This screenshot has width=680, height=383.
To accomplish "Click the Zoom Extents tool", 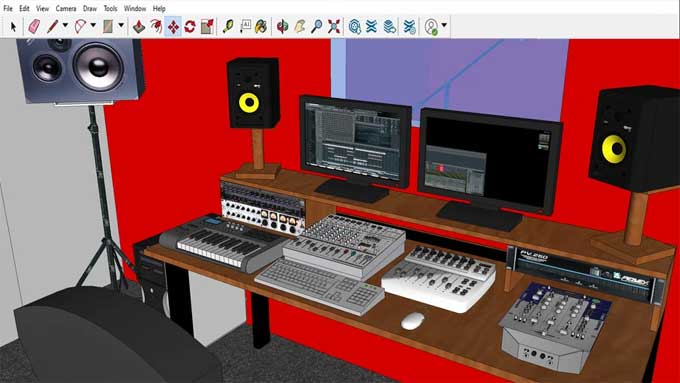I will (x=334, y=26).
